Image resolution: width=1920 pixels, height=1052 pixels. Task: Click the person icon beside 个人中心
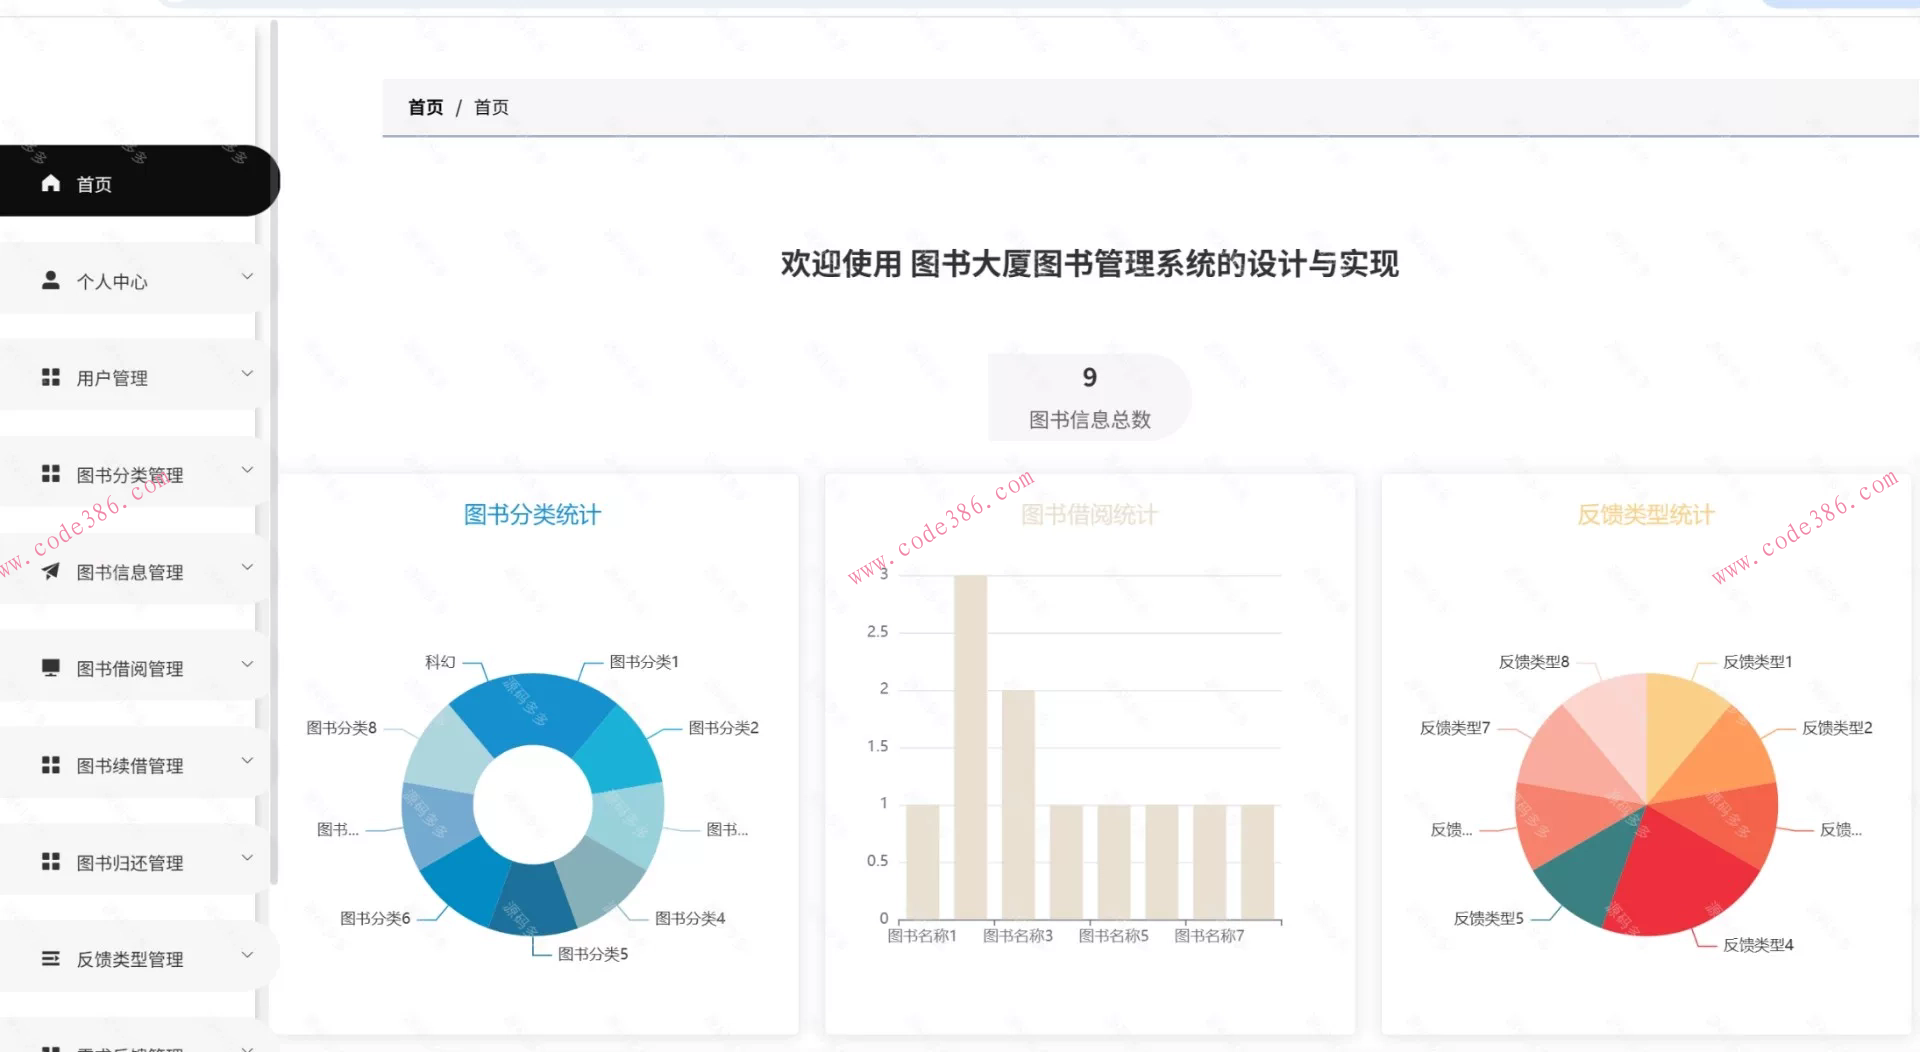[51, 280]
